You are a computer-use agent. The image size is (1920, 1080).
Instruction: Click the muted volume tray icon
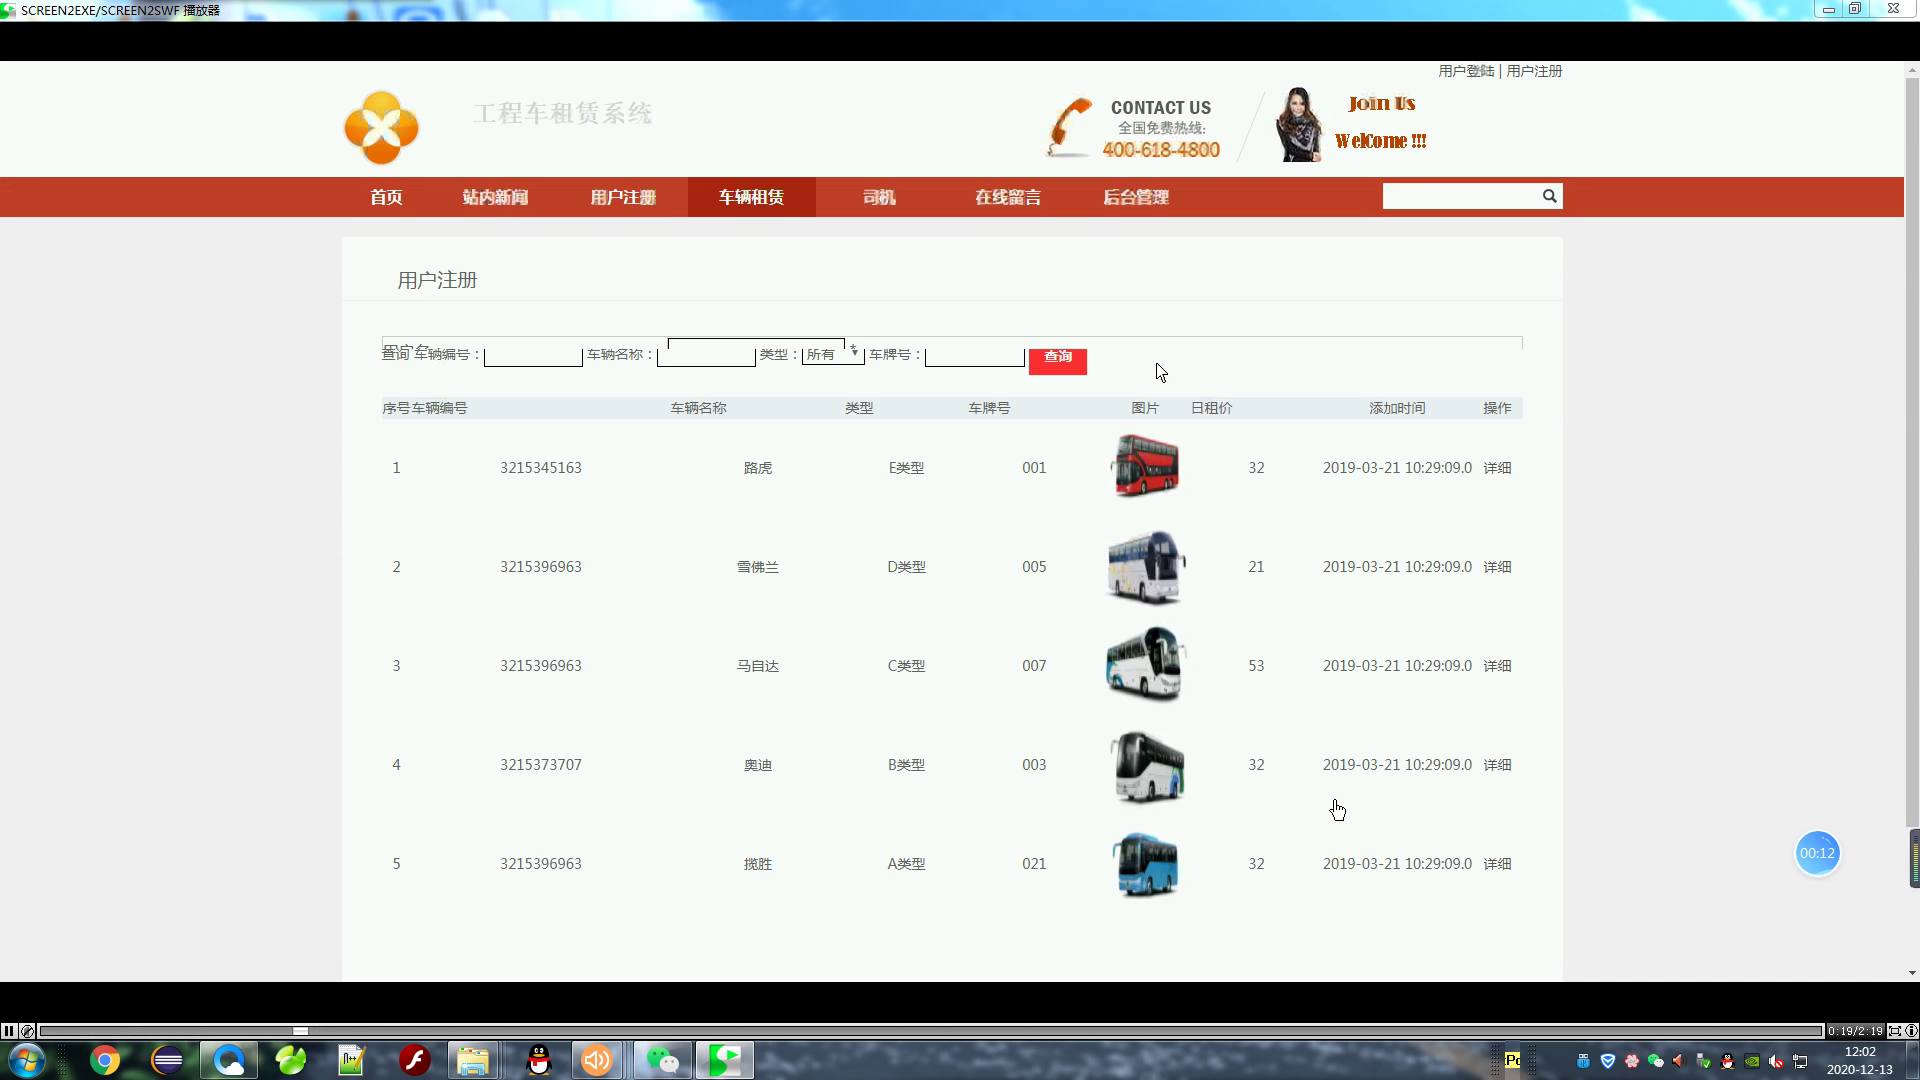pos(1776,1061)
